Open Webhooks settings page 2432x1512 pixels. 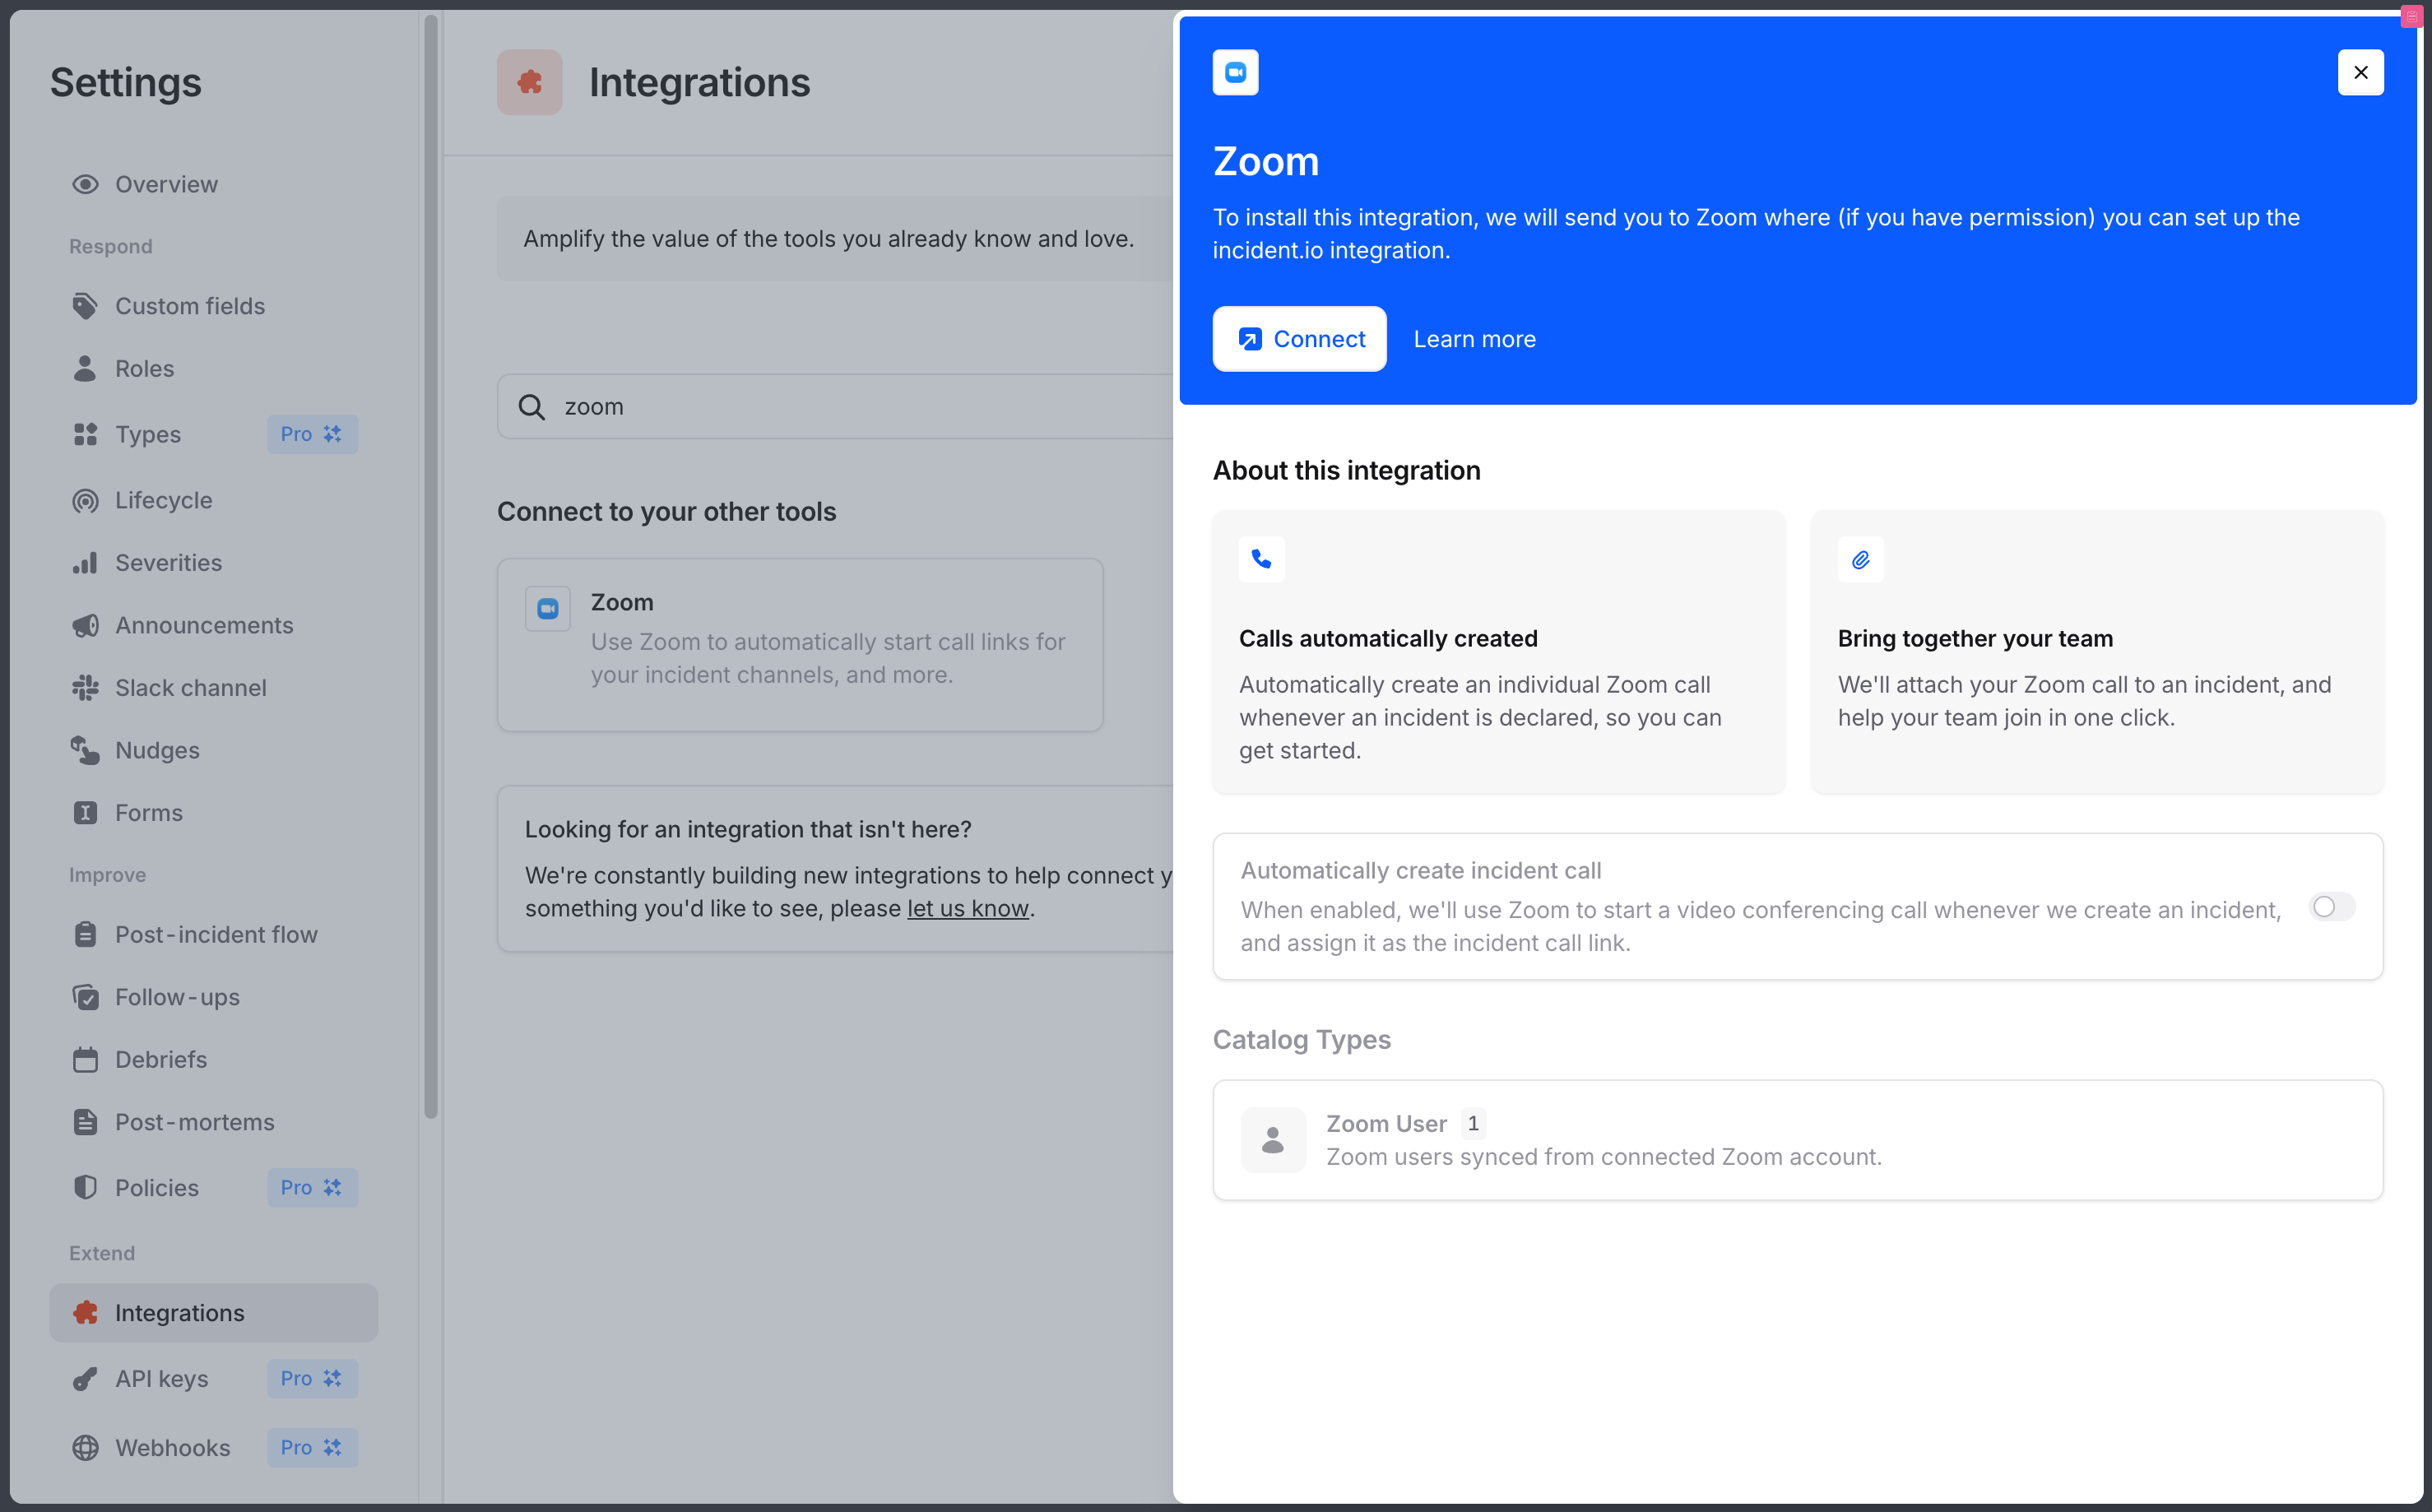(x=172, y=1447)
